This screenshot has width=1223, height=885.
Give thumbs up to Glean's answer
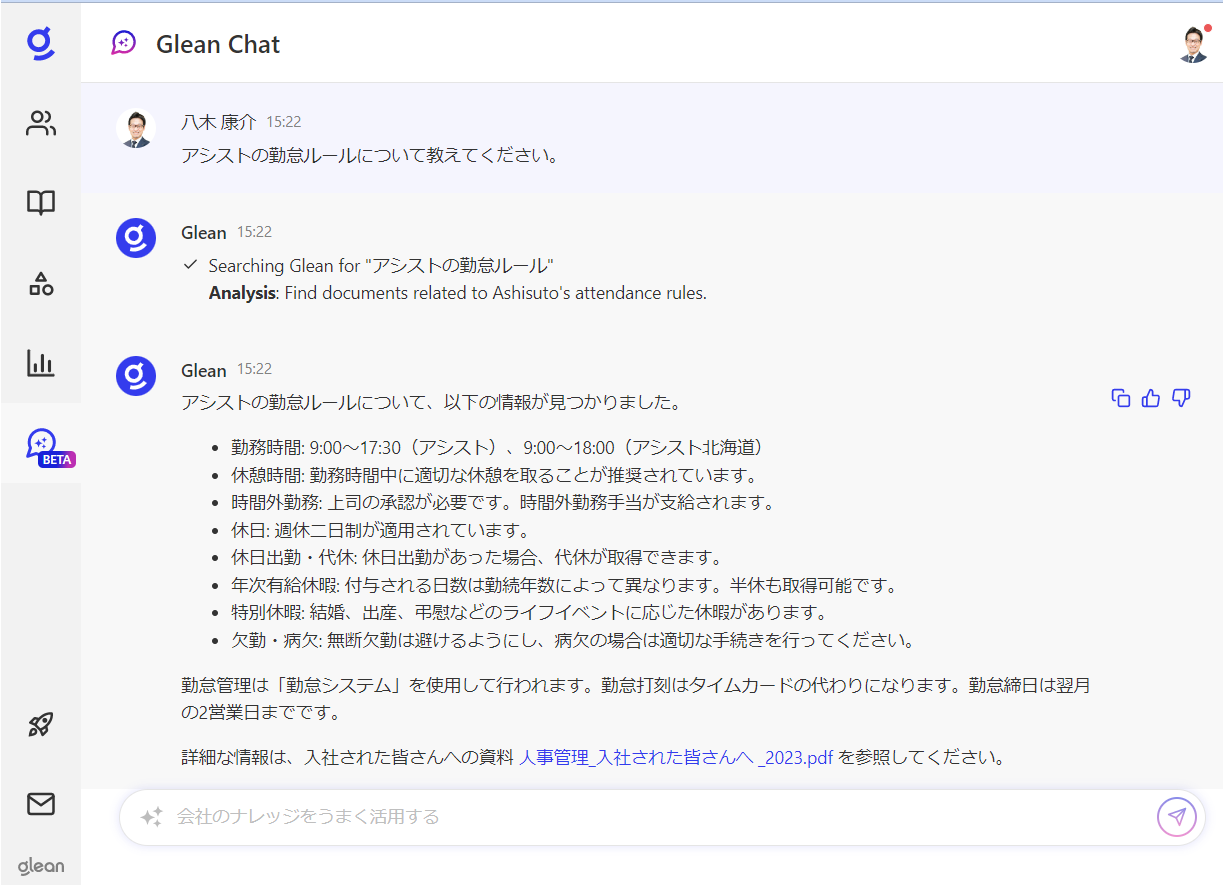(1151, 398)
